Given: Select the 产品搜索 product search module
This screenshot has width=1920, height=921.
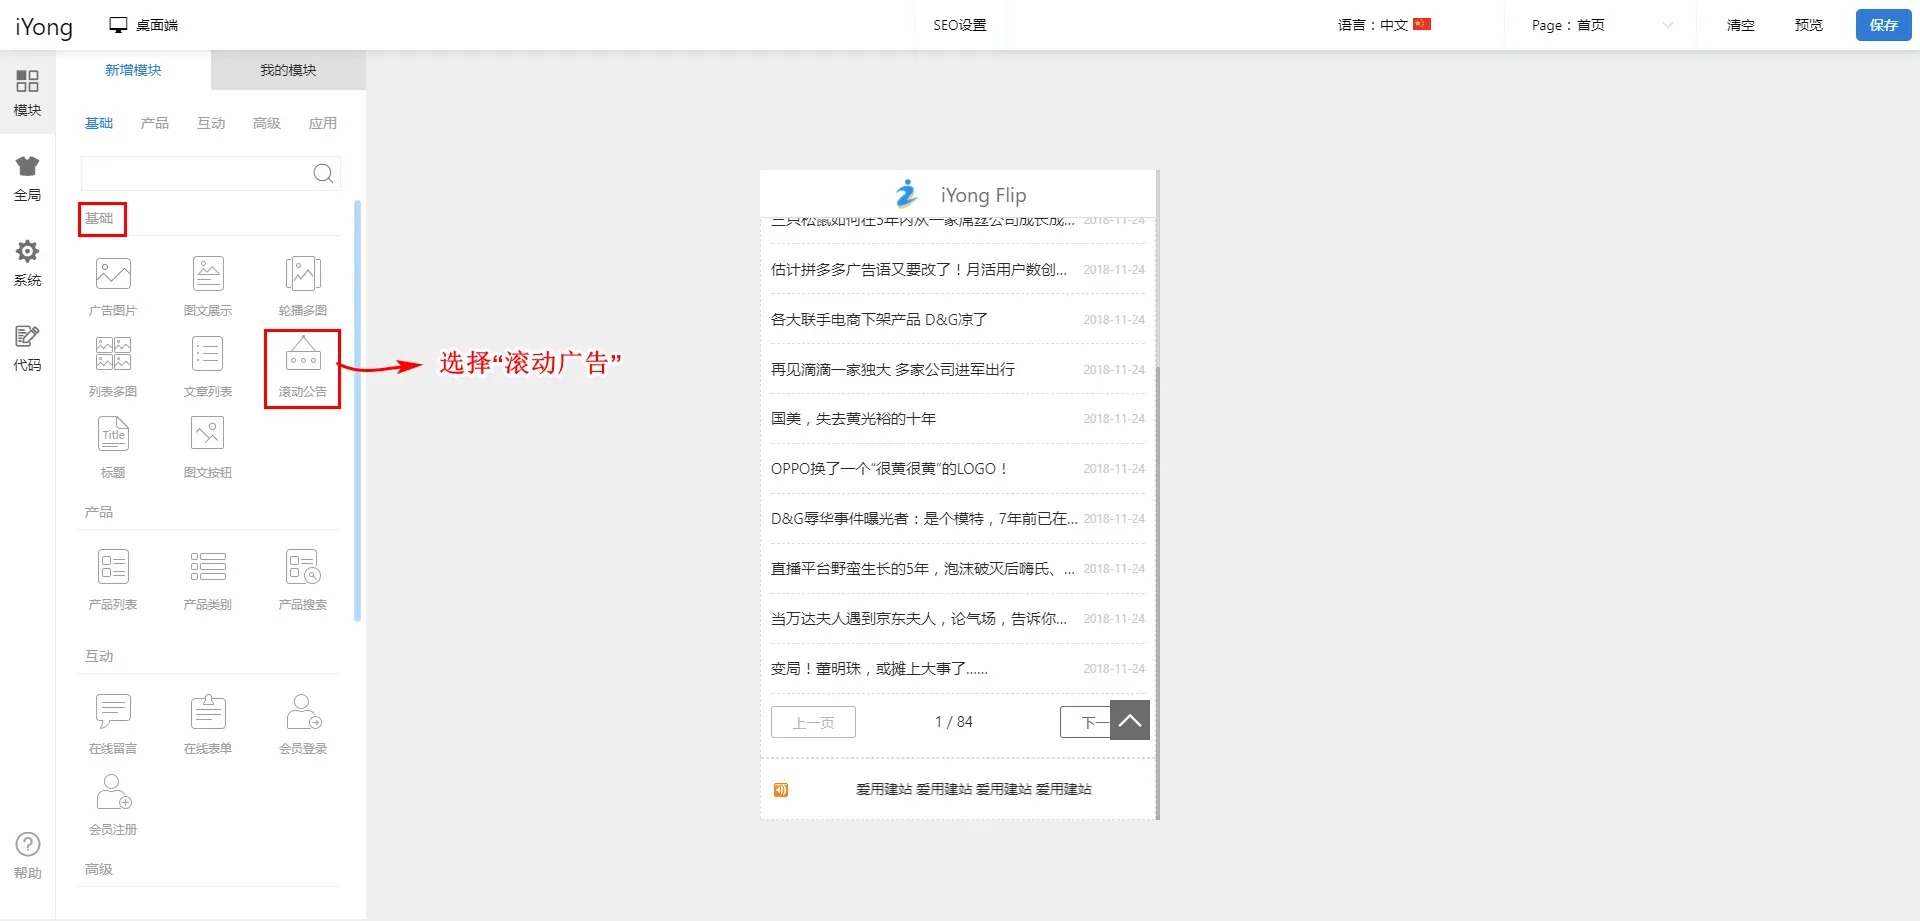Looking at the screenshot, I should pos(302,579).
